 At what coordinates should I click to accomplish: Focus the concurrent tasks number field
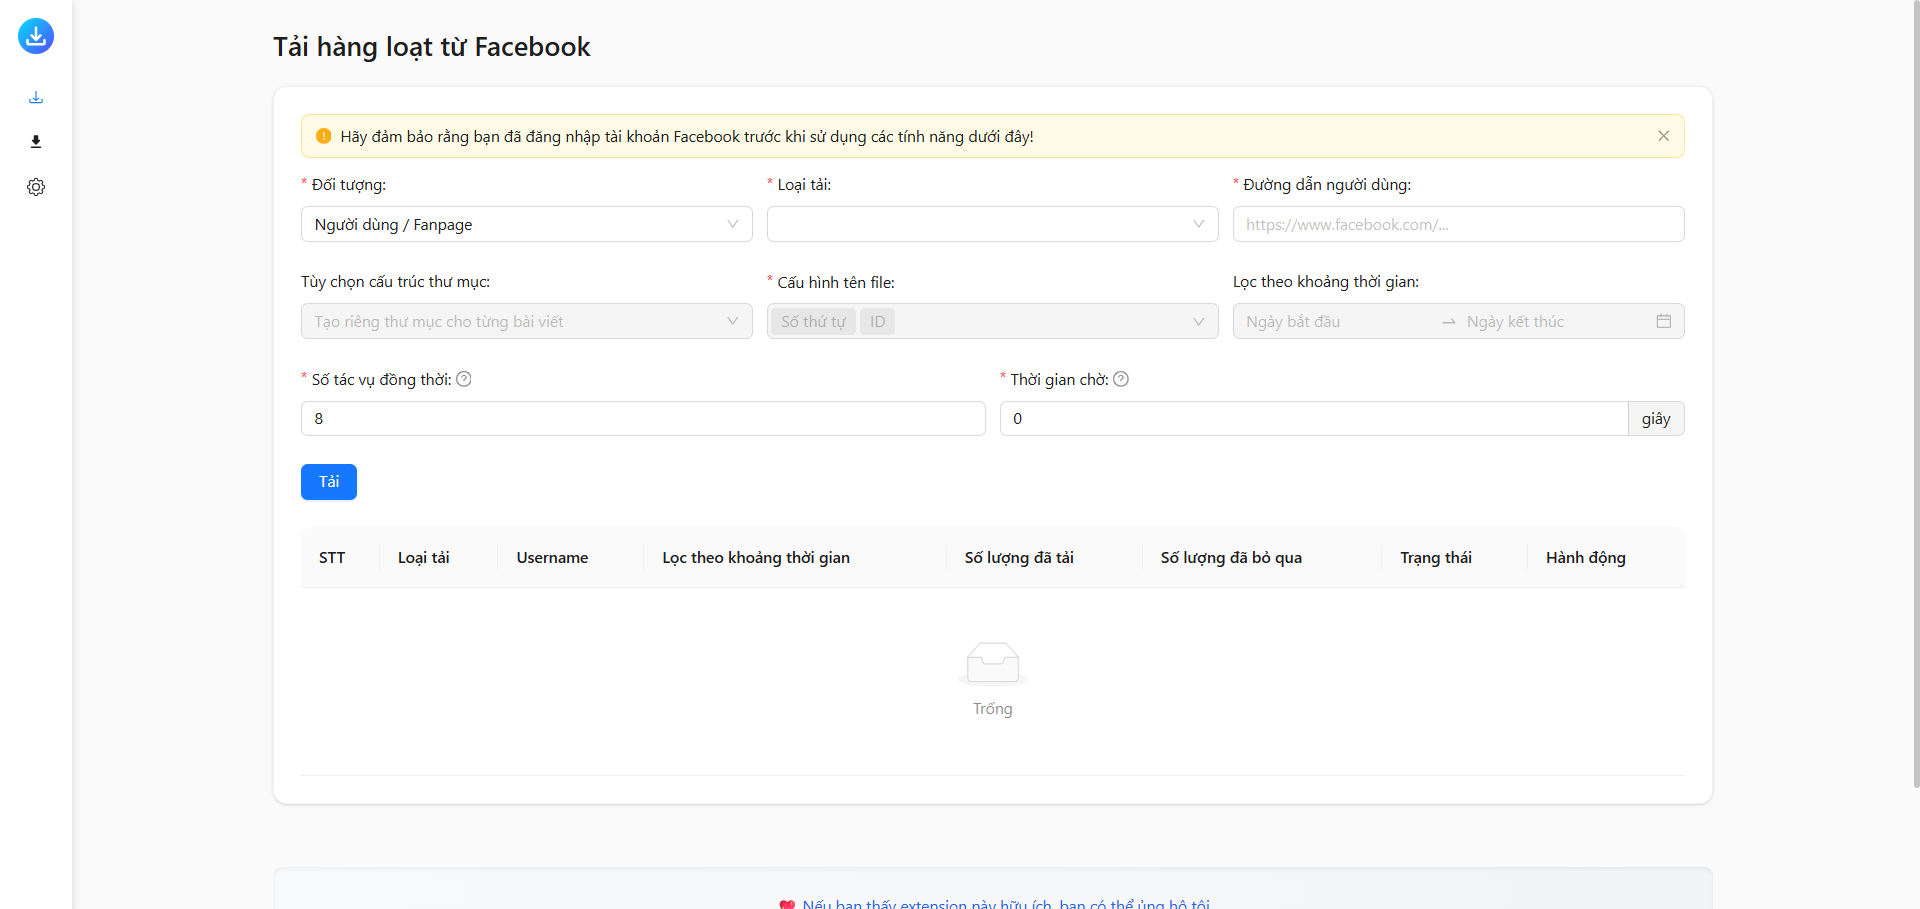point(643,418)
